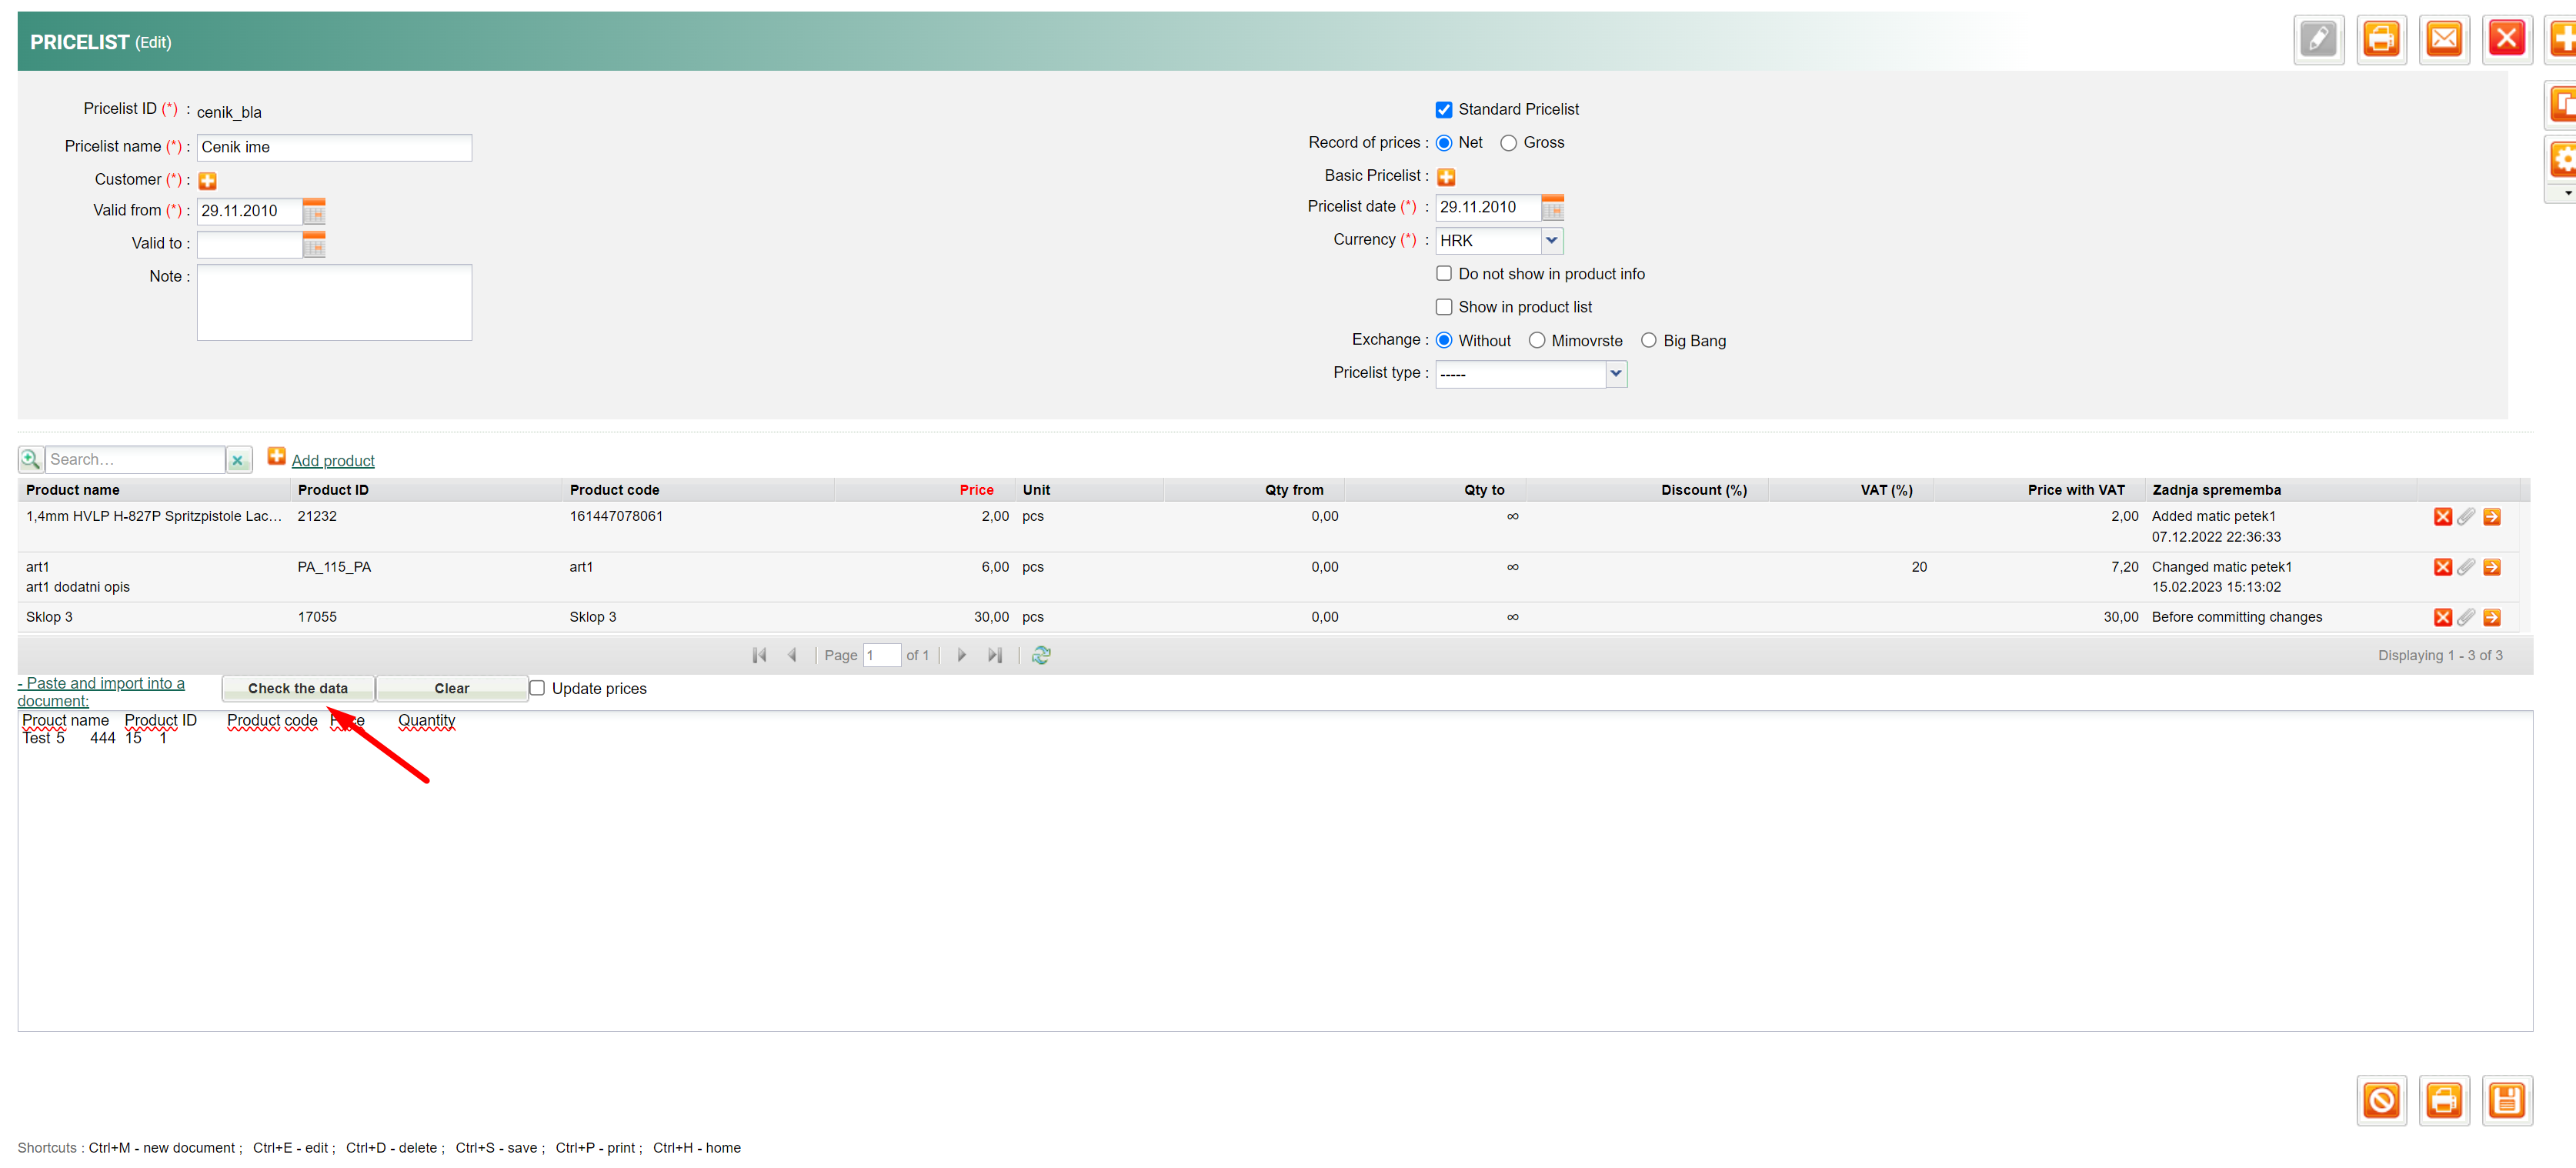
Task: Delete the Sklop 3 product row
Action: (2442, 617)
